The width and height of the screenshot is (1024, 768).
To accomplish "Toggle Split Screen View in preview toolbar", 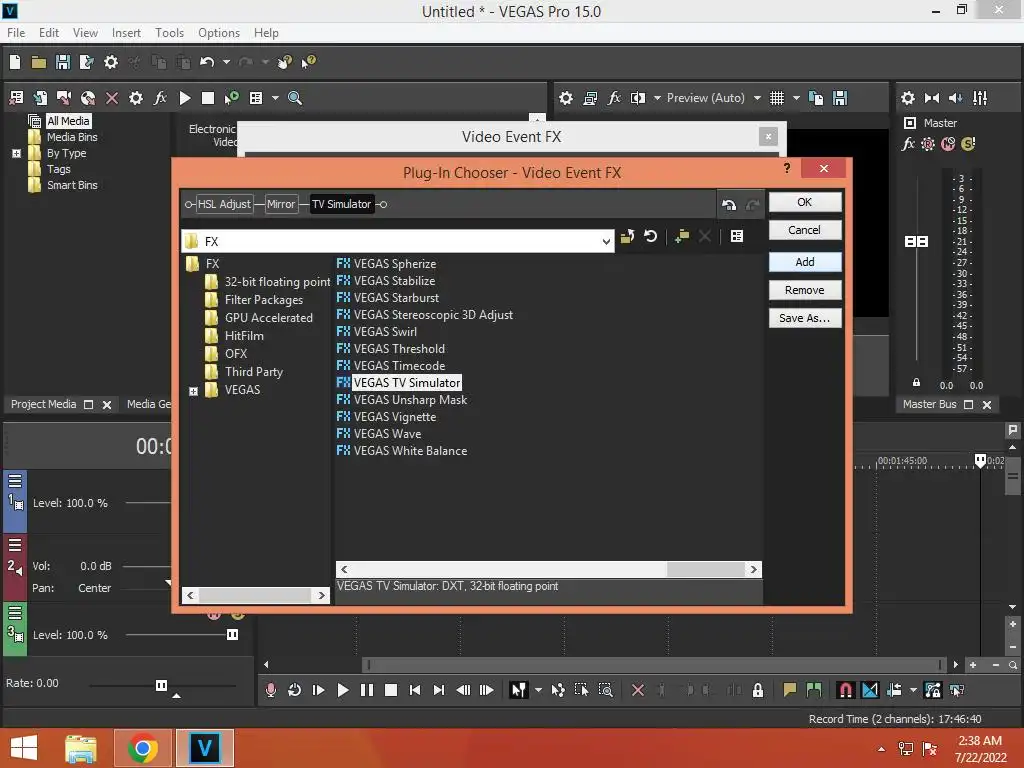I will [637, 98].
